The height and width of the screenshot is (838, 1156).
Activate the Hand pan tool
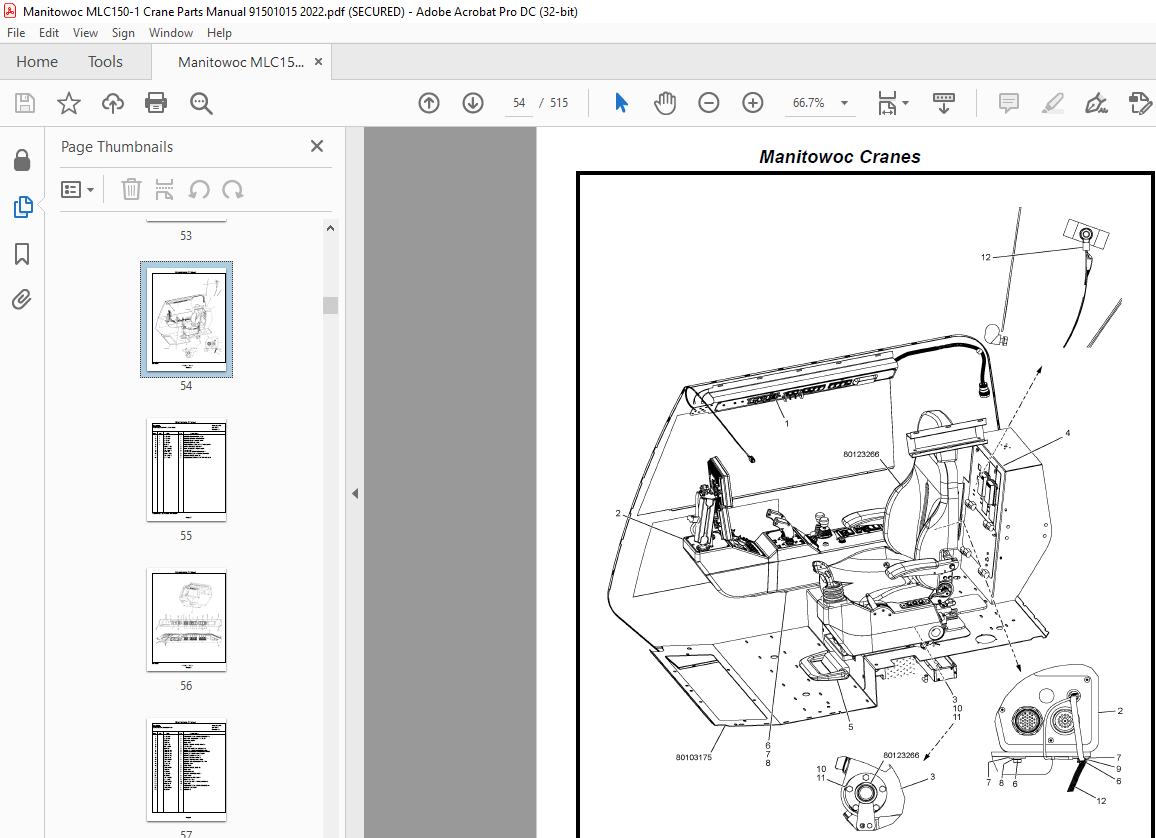[664, 103]
